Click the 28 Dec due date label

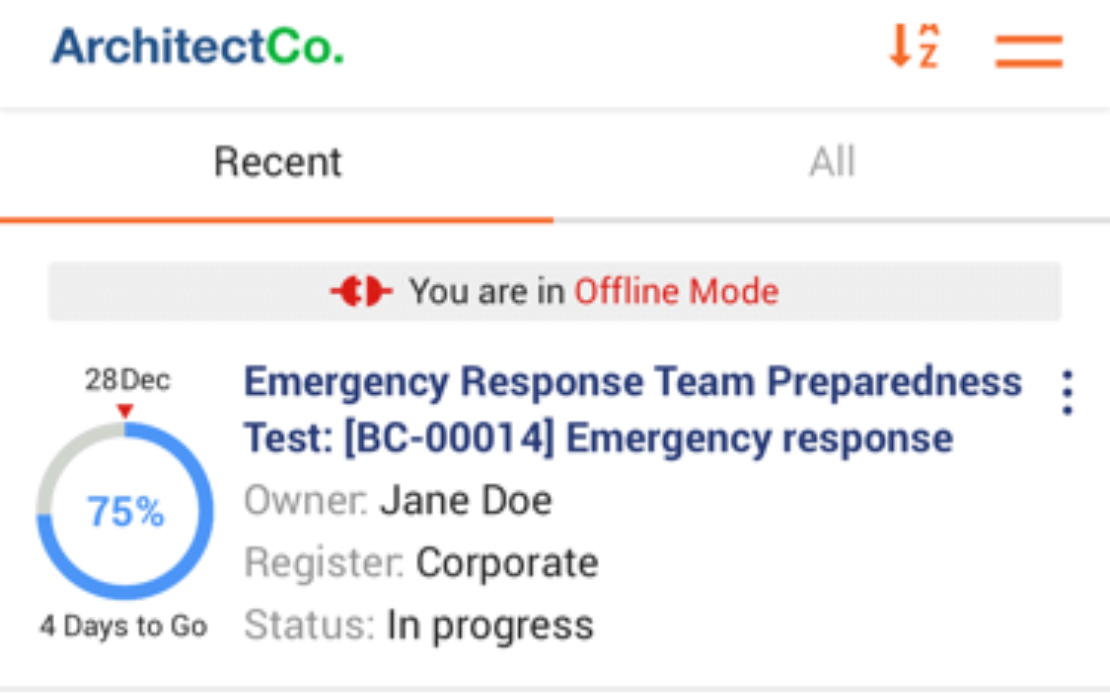click(x=127, y=380)
